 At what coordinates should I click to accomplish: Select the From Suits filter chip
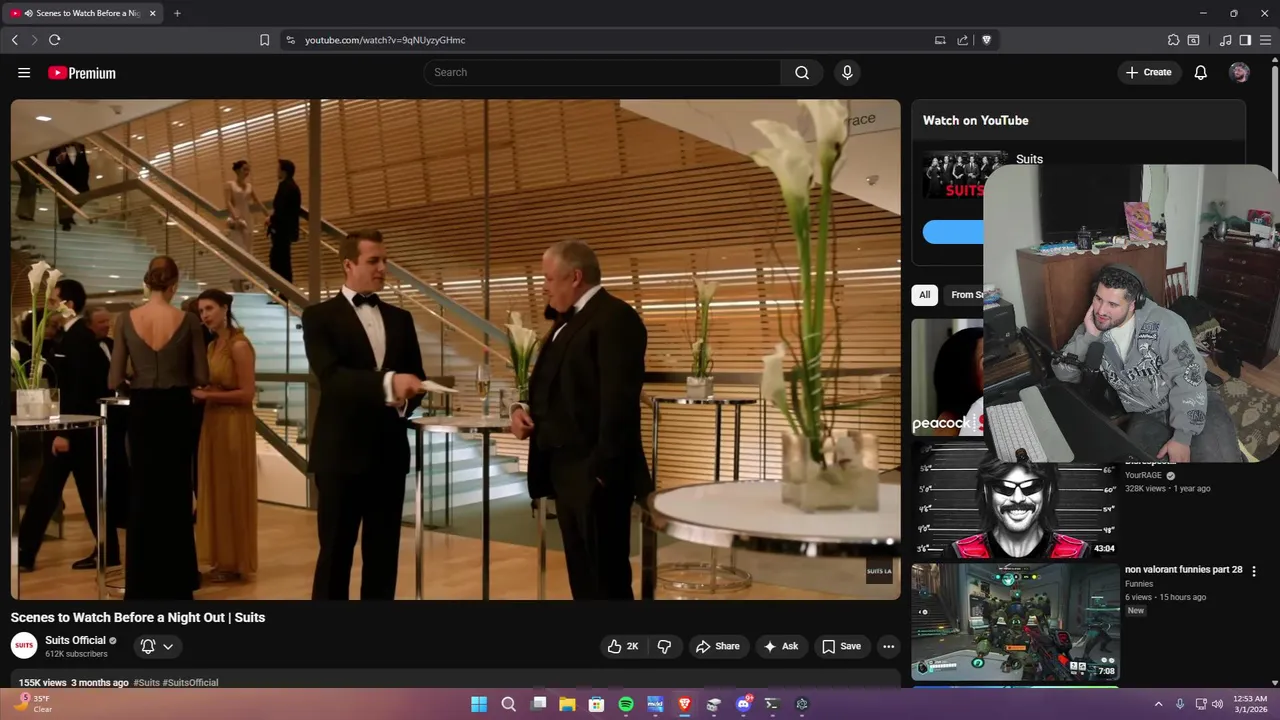pos(965,295)
